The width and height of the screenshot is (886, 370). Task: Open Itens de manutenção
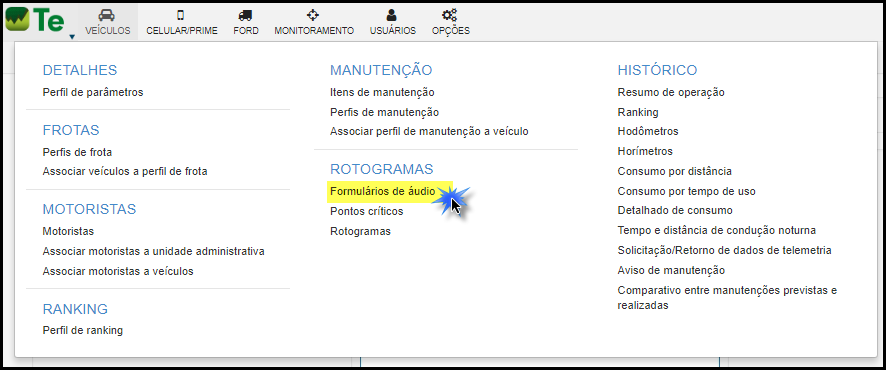(x=382, y=92)
